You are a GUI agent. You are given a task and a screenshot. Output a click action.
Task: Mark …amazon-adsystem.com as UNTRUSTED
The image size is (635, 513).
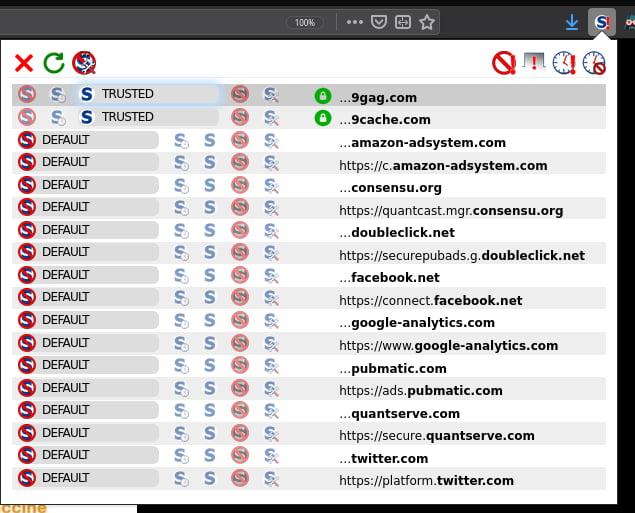240,140
